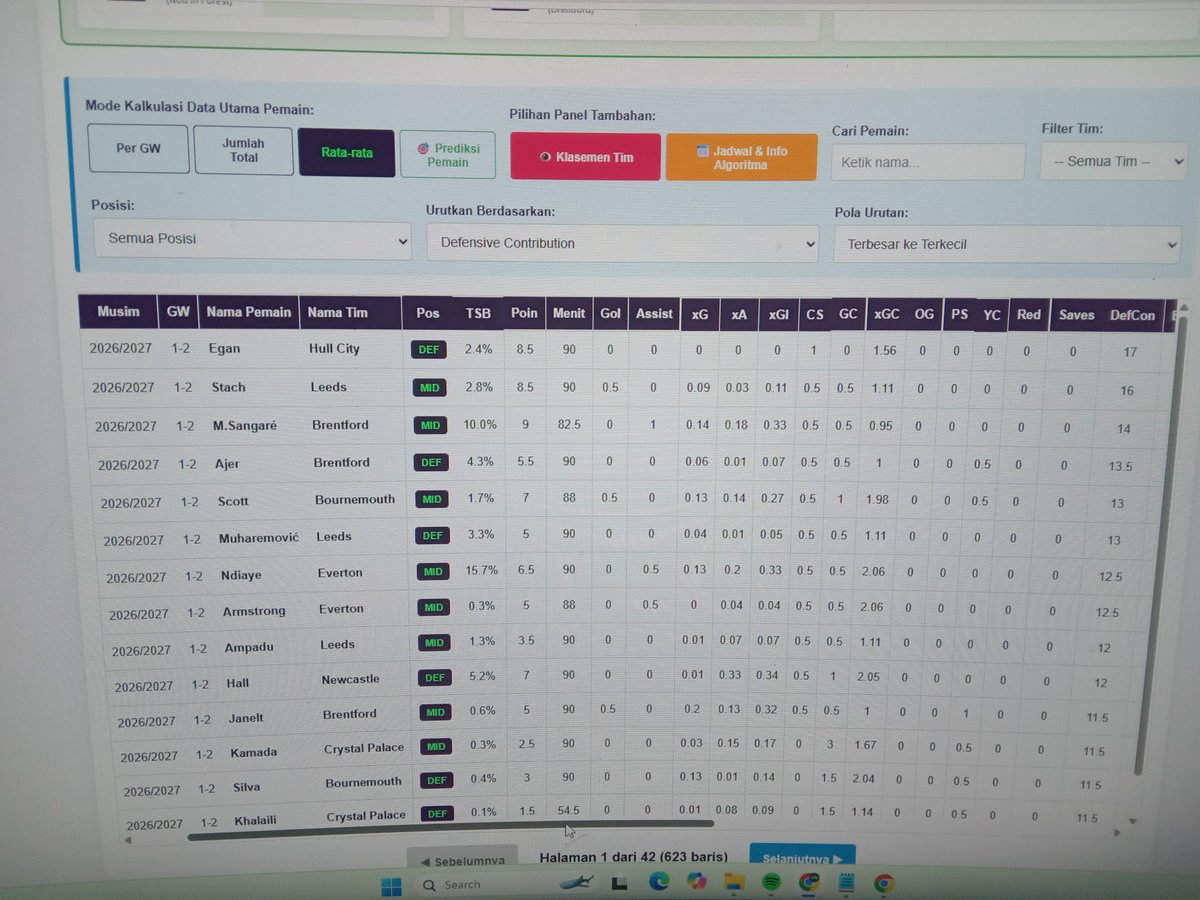Open the Pola Urutan dropdown
Image resolution: width=1200 pixels, height=900 pixels.
pos(1007,244)
